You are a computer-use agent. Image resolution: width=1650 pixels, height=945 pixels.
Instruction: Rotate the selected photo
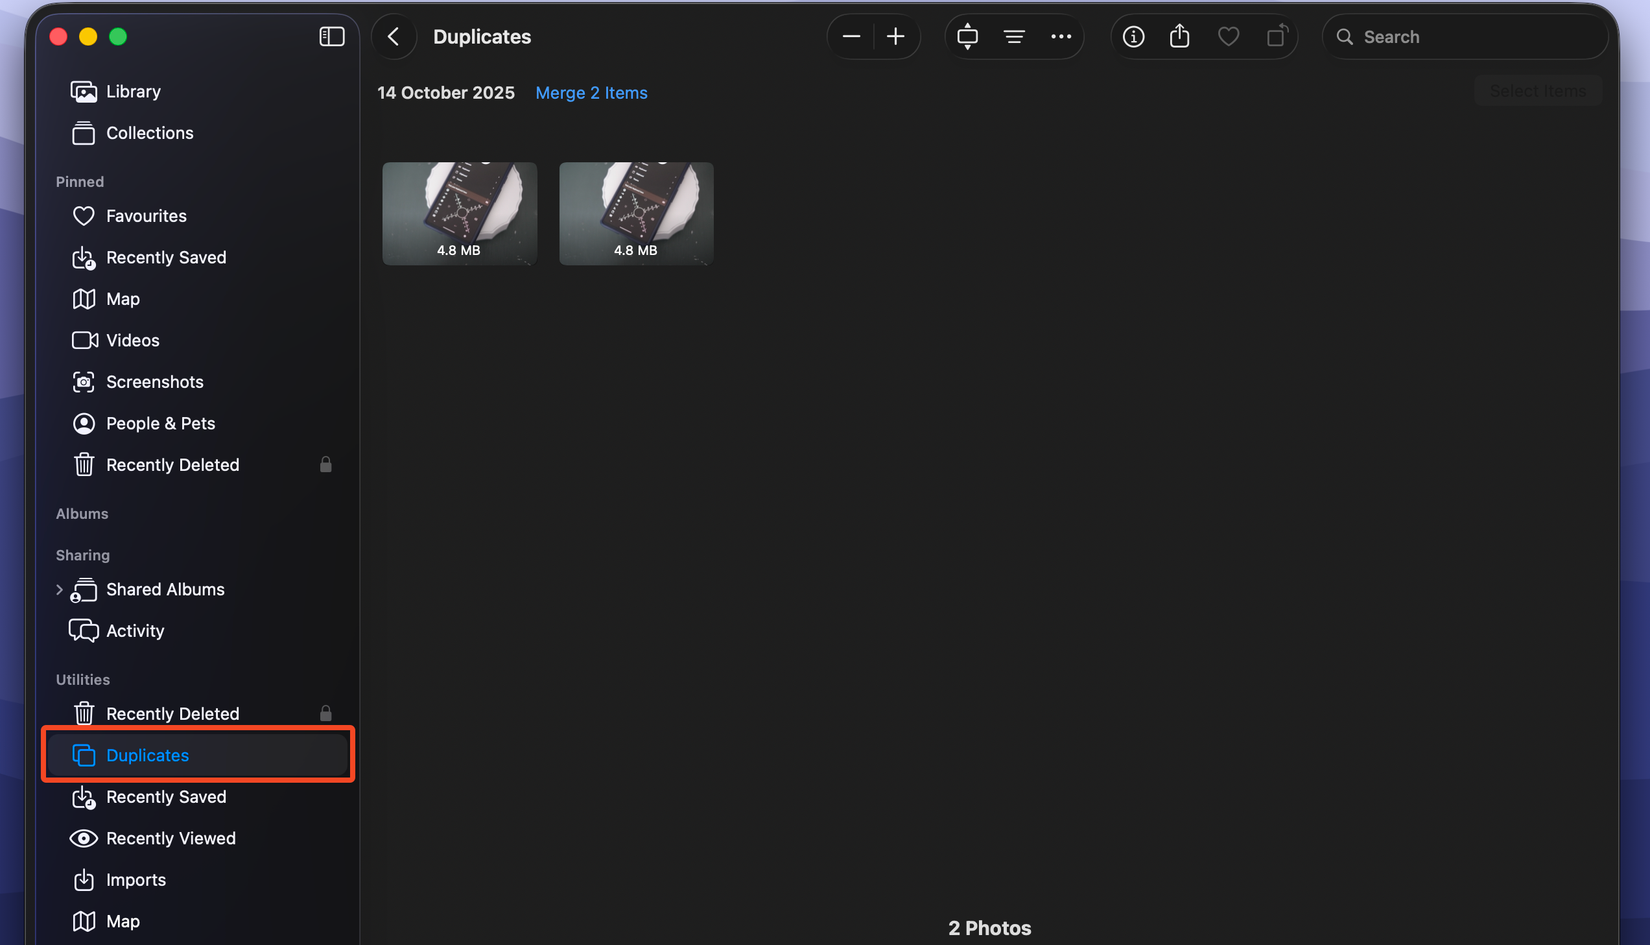coord(1276,36)
